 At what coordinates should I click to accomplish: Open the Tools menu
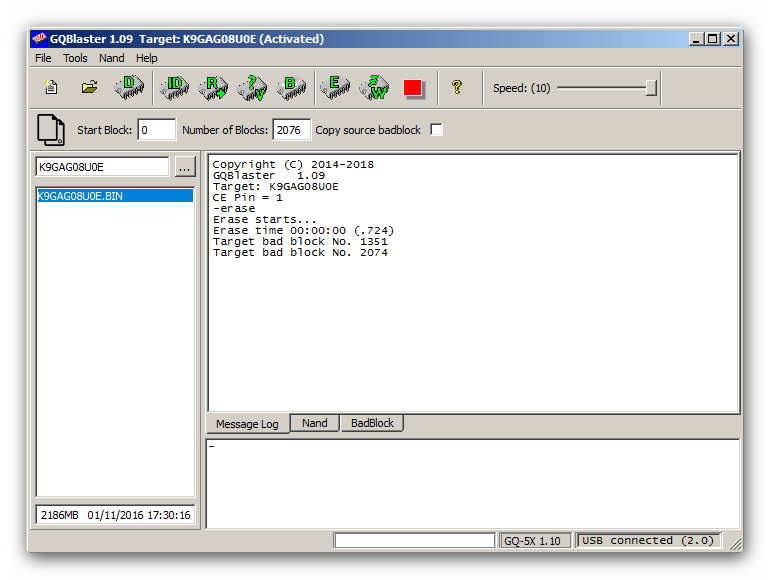[x=75, y=58]
